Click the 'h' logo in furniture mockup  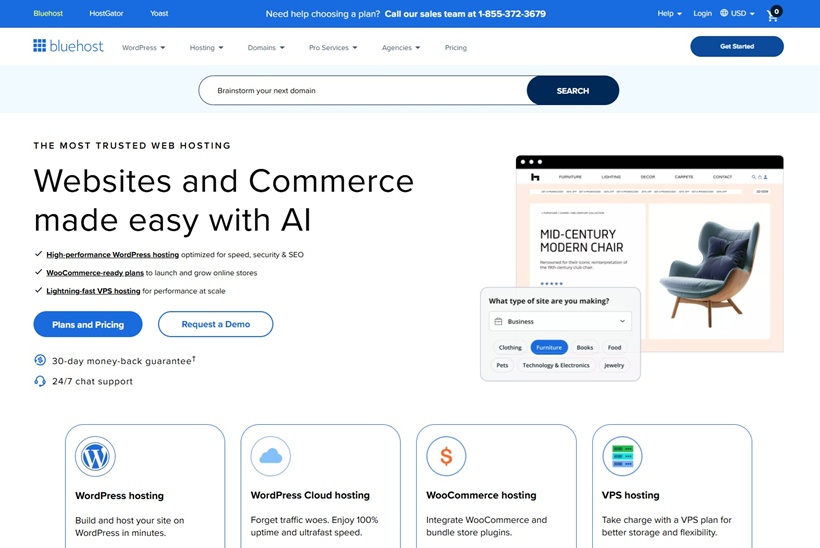pyautogui.click(x=534, y=177)
